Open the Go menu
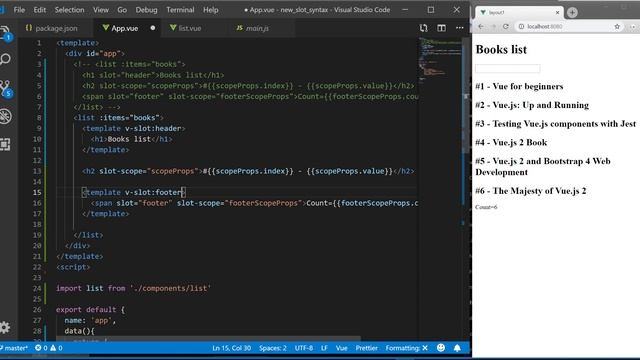Image resolution: width=640 pixels, height=360 pixels. click(x=122, y=10)
